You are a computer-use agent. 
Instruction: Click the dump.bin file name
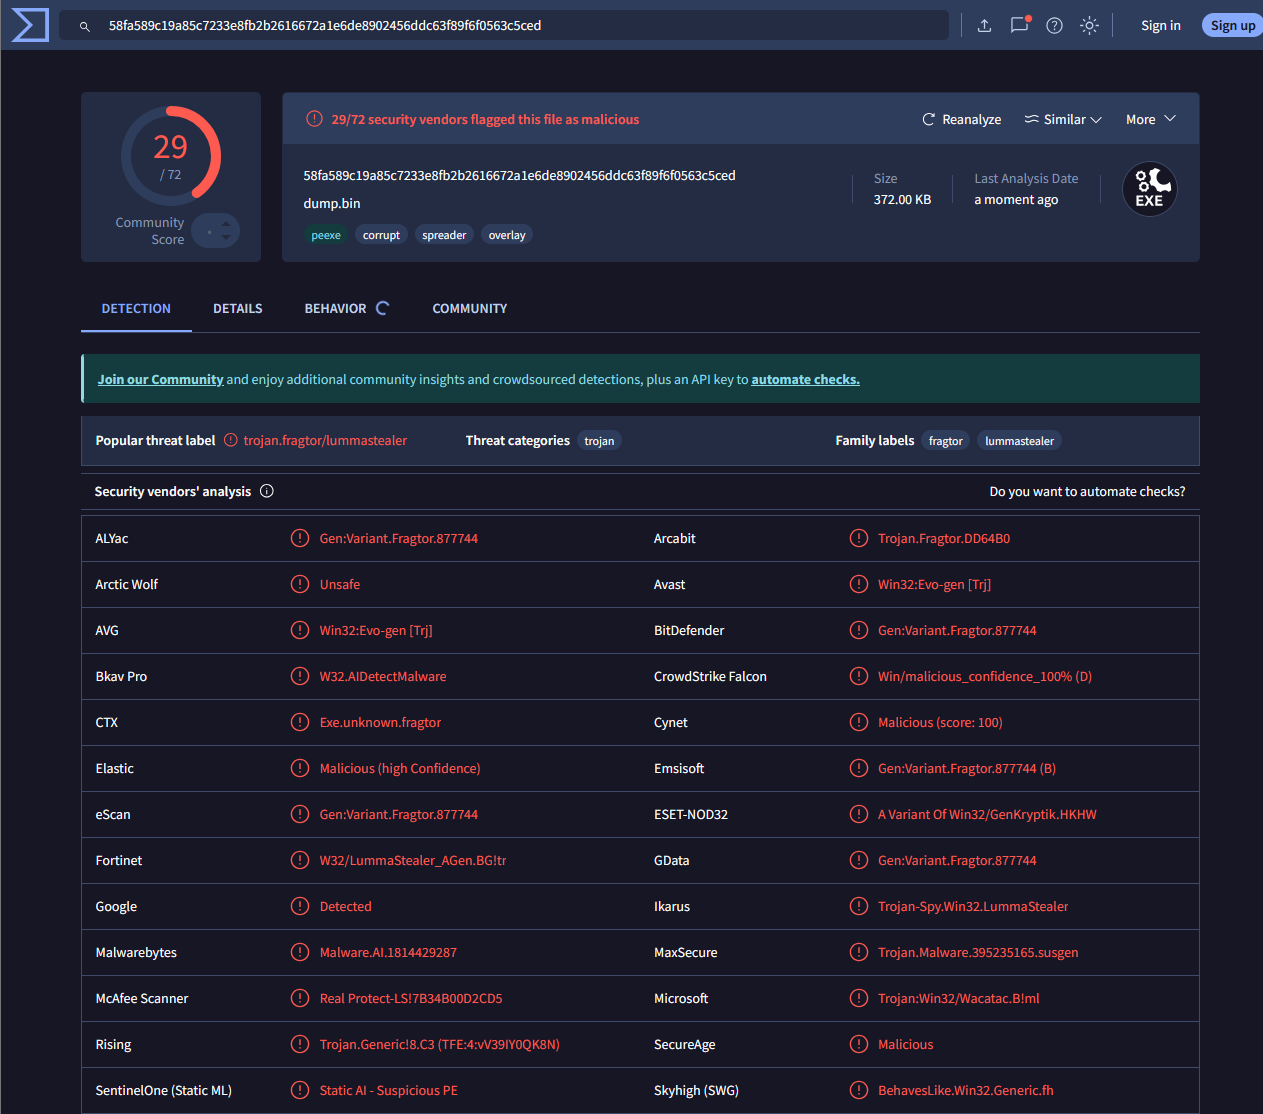pos(332,203)
